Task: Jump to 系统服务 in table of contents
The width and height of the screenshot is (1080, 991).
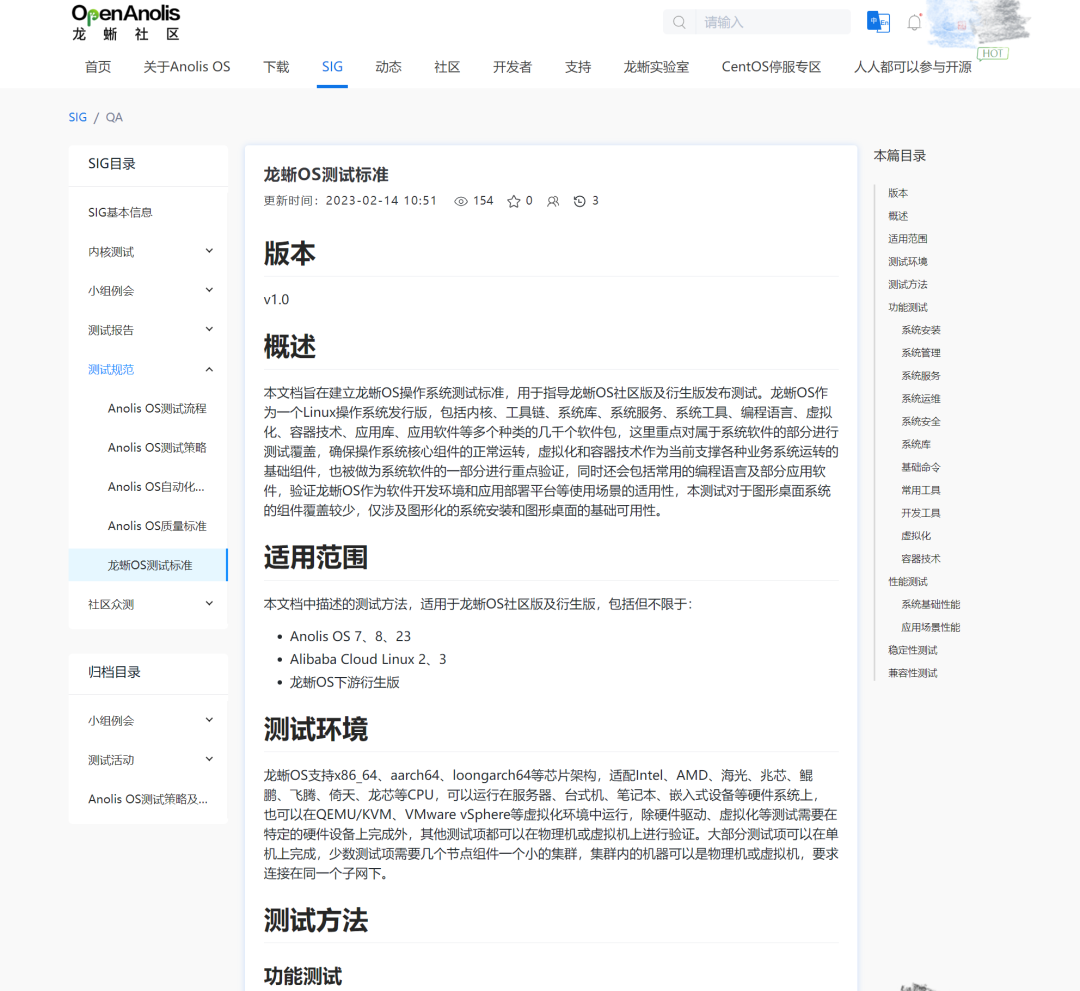Action: (921, 375)
